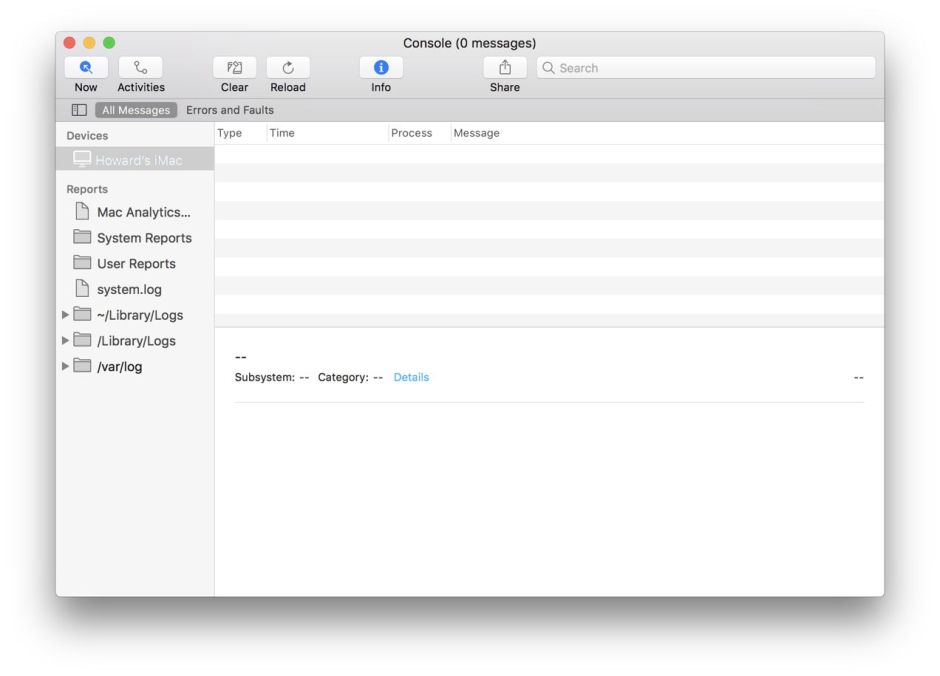
Task: Open the Share menu icon
Action: point(504,68)
